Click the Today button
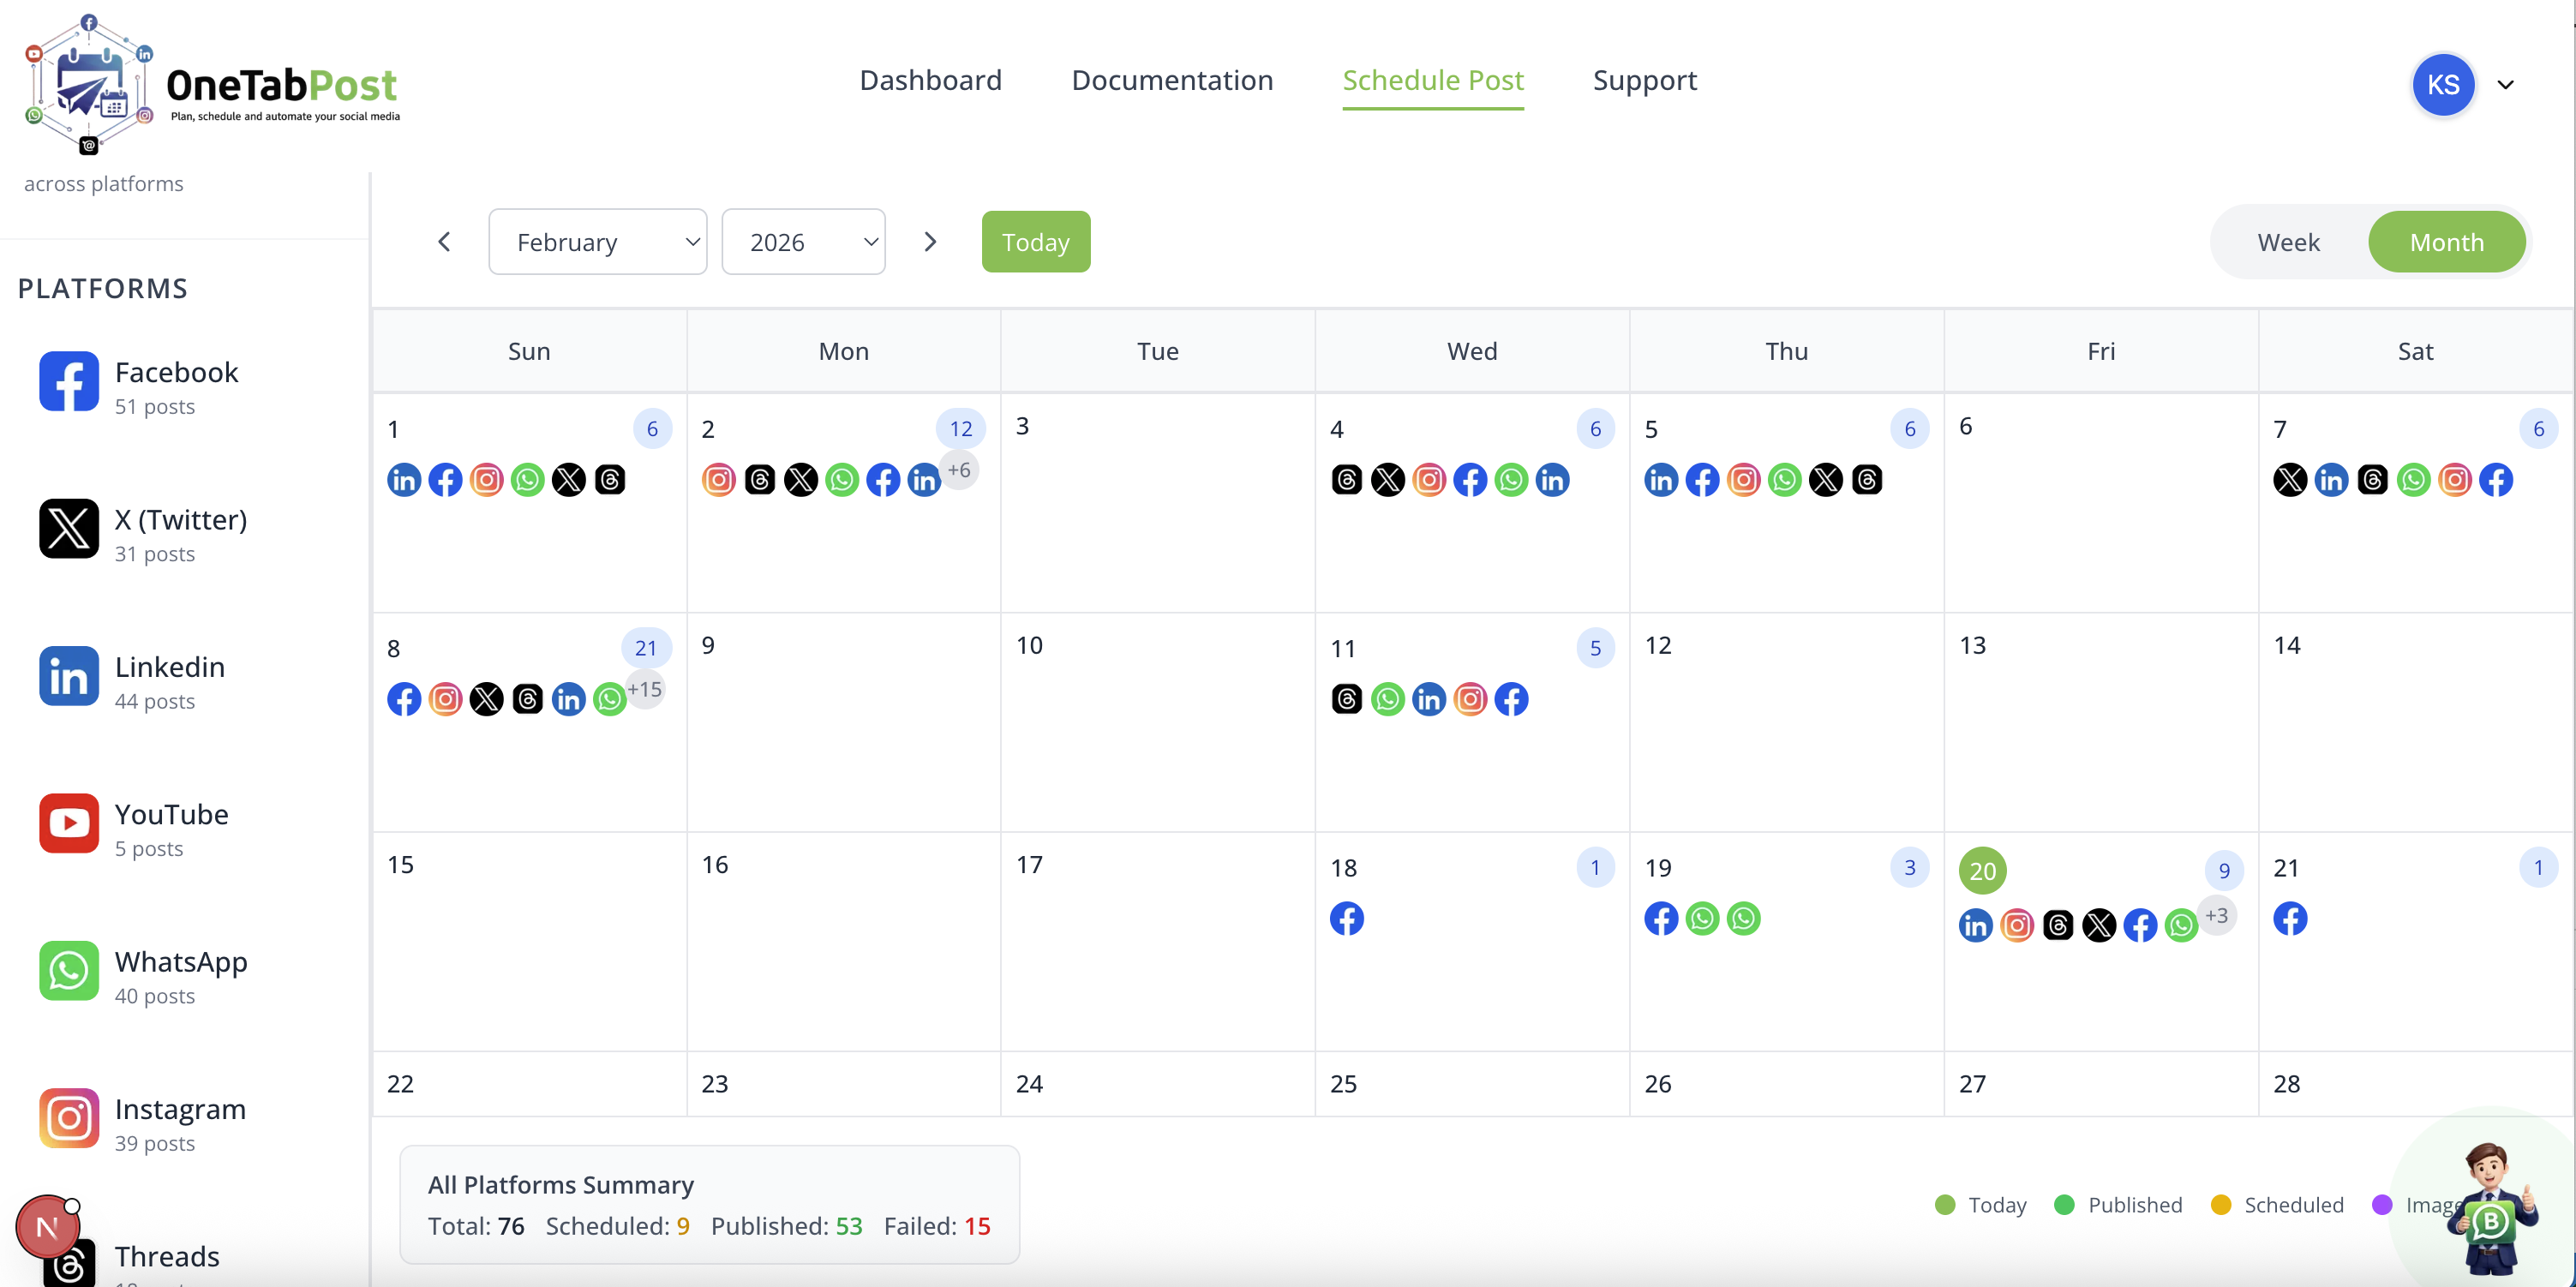Screen dimensions: 2576x1287 point(1035,241)
